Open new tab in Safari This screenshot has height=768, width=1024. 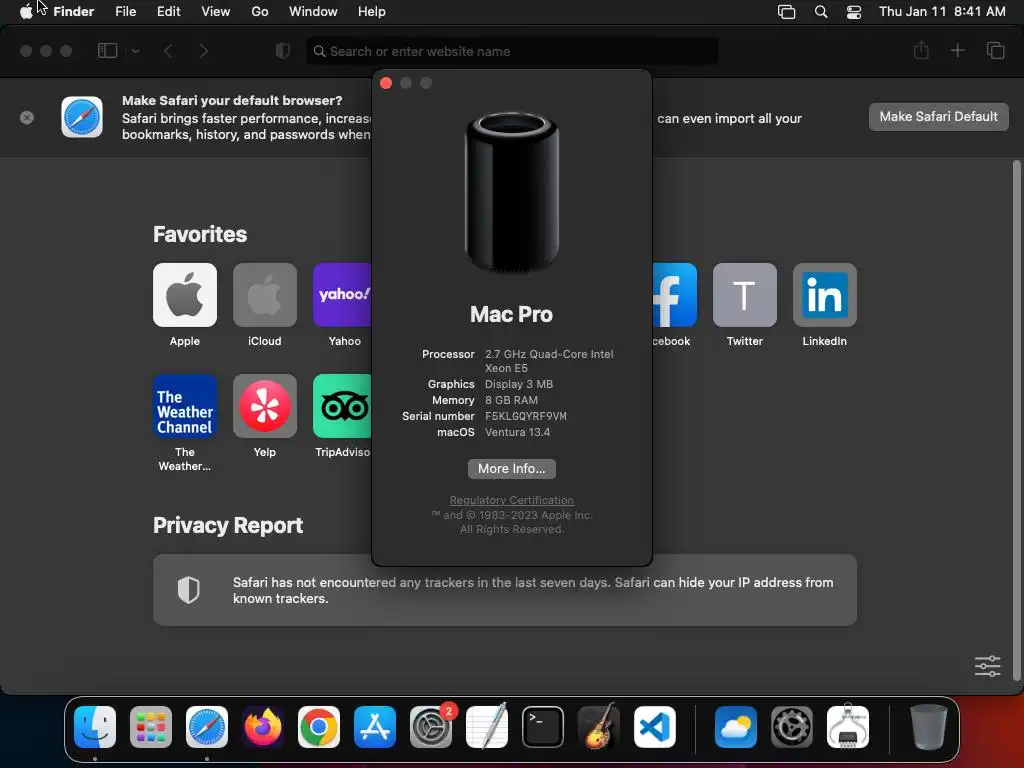coord(957,50)
